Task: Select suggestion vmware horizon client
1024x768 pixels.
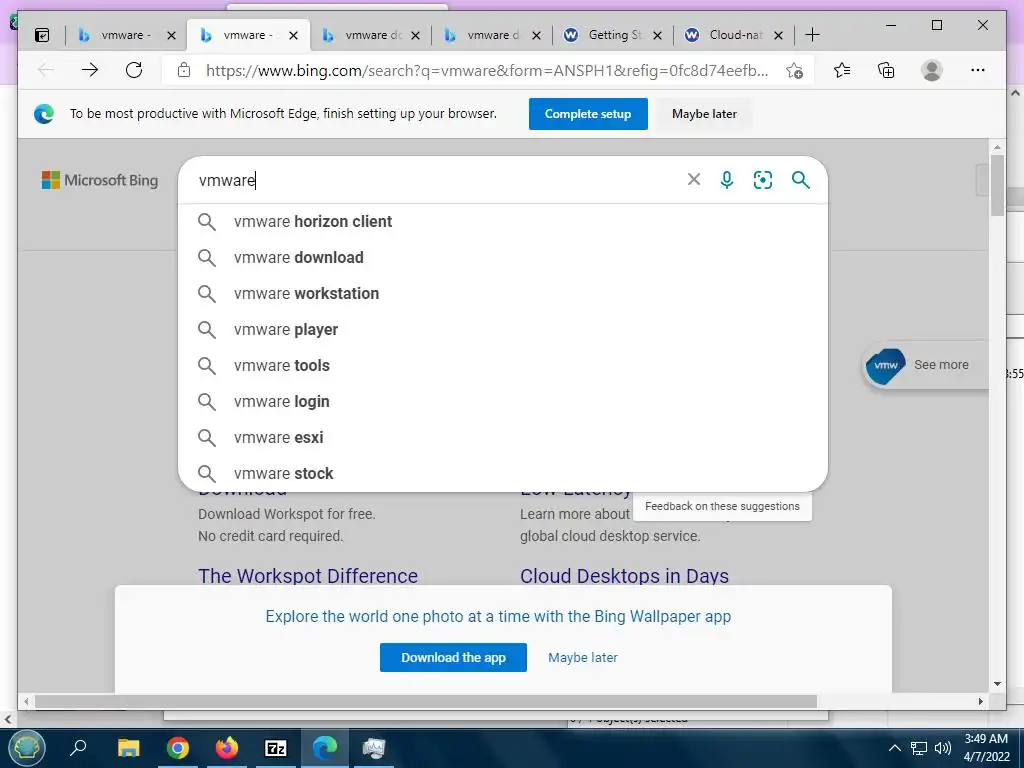Action: (503, 221)
